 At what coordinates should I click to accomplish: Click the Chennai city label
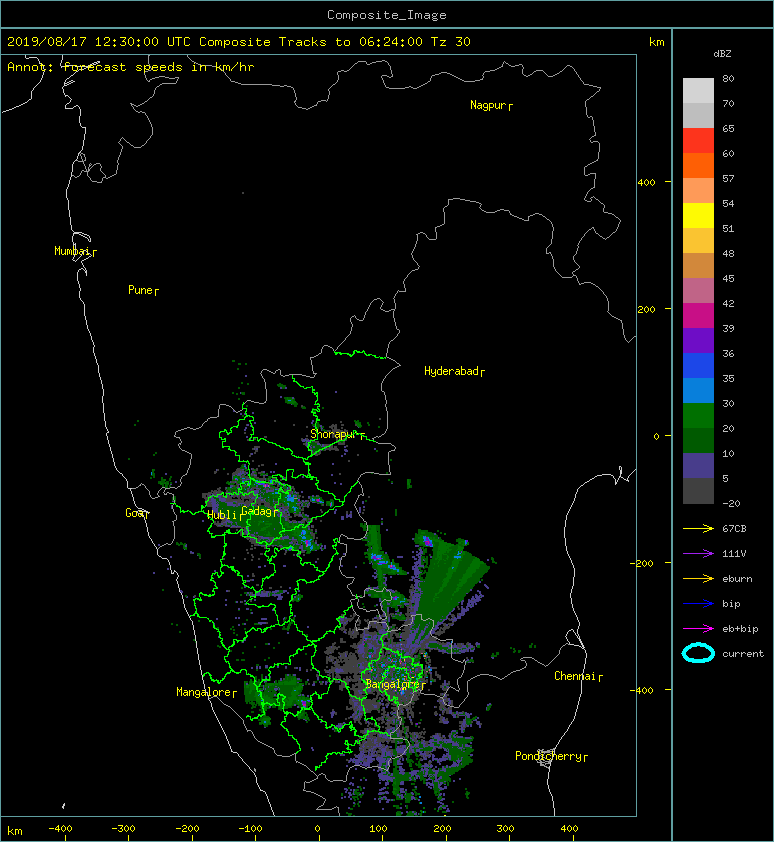pyautogui.click(x=575, y=676)
